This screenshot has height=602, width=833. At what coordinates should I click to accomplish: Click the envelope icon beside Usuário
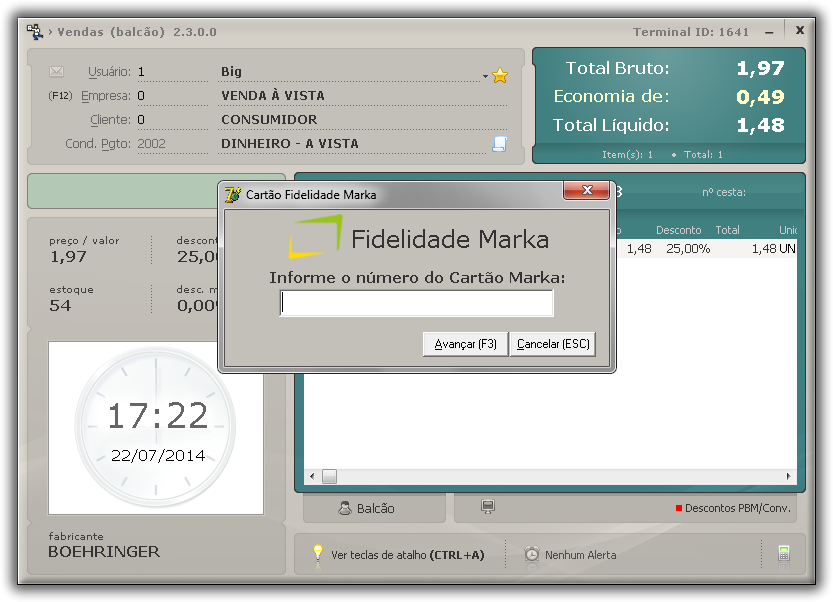pos(56,71)
